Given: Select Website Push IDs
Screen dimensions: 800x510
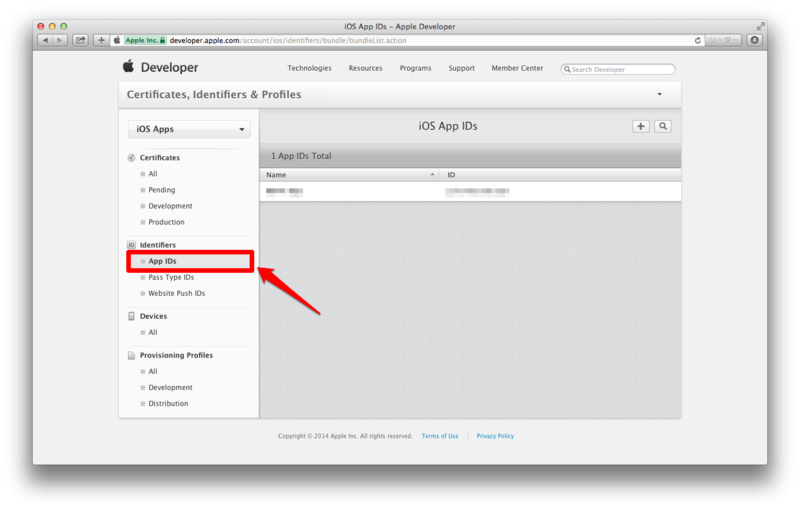Looking at the screenshot, I should [177, 293].
